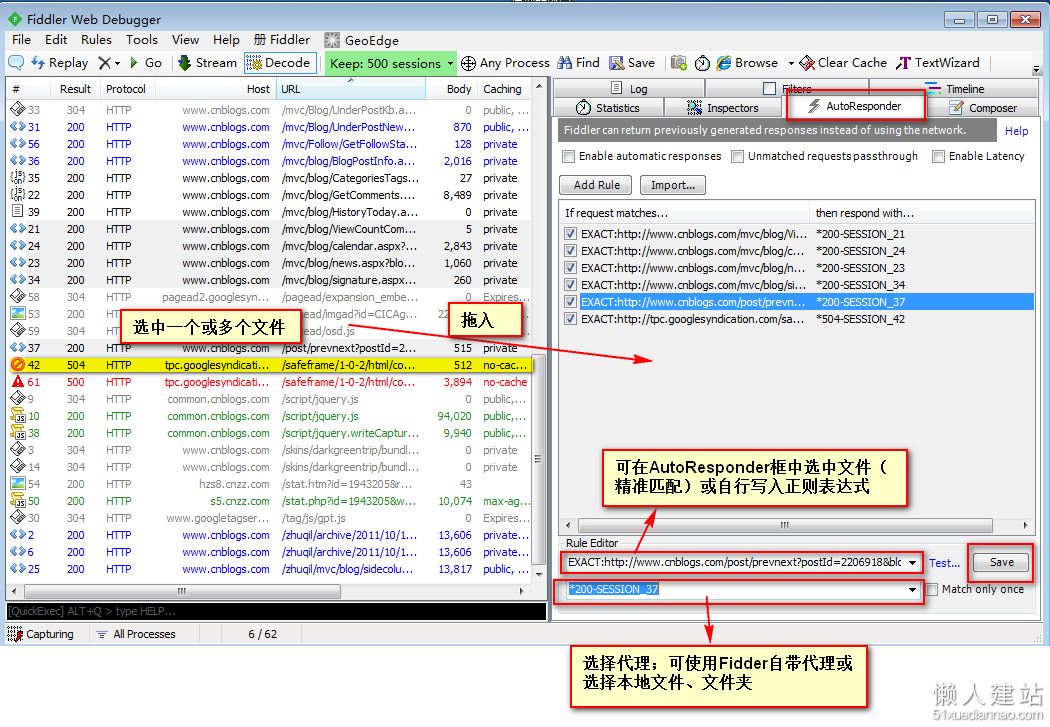
Task: Click the Fiddler book menu item
Action: pos(282,40)
